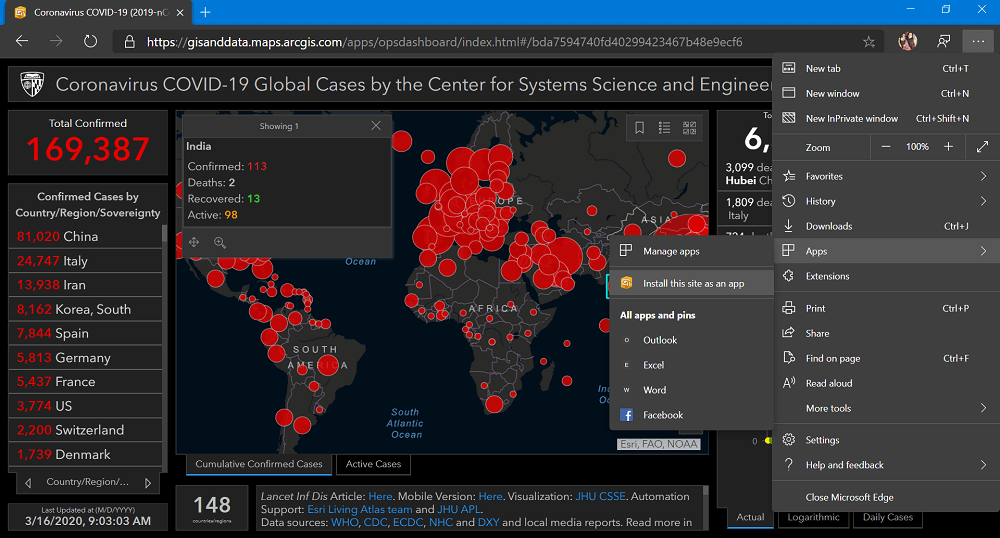Open the basemap gallery grid icon
This screenshot has height=538, width=1000.
(x=689, y=128)
